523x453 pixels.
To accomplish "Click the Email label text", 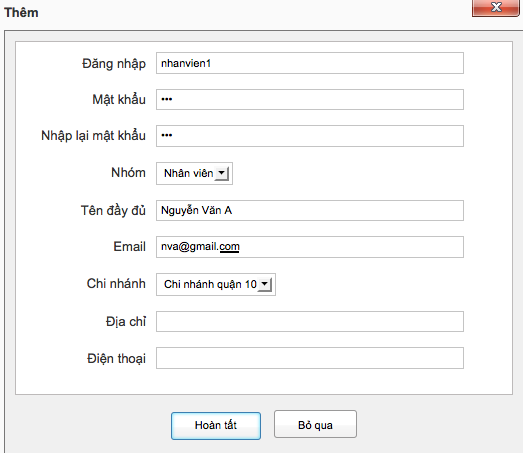I will 129,247.
